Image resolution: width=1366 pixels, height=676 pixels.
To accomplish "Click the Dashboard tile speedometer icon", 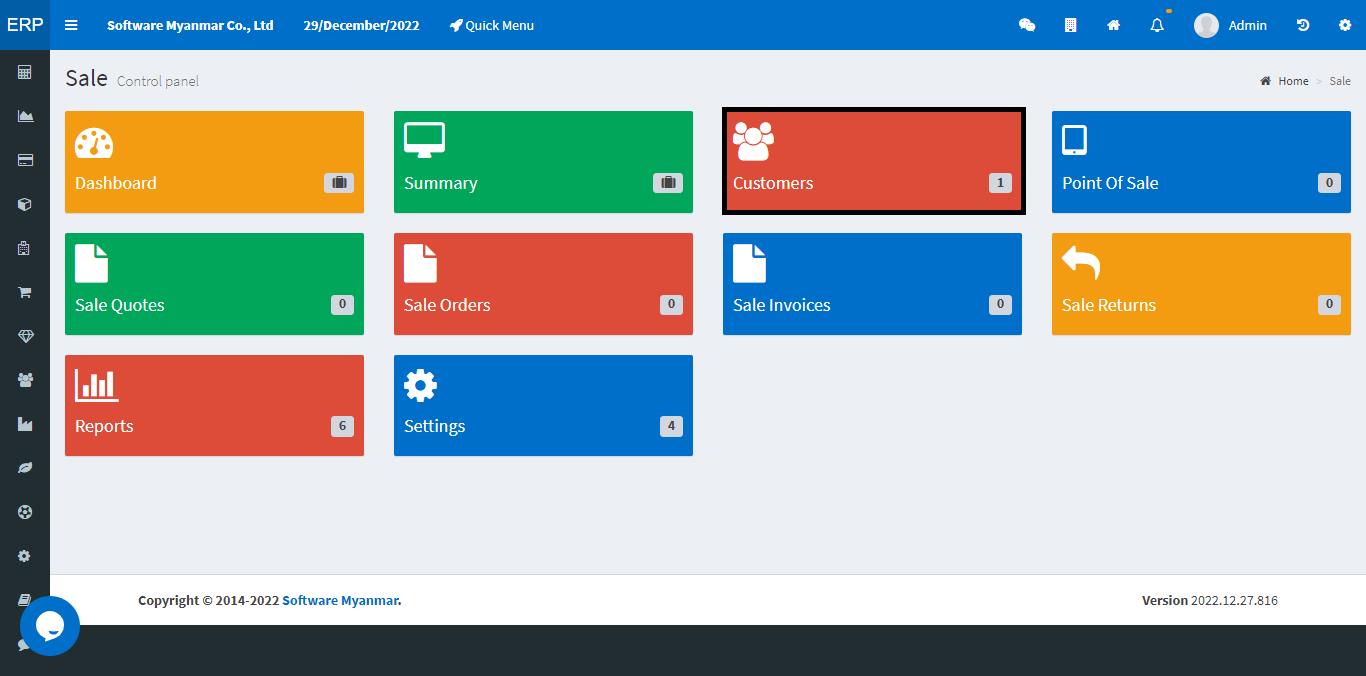I will [94, 143].
